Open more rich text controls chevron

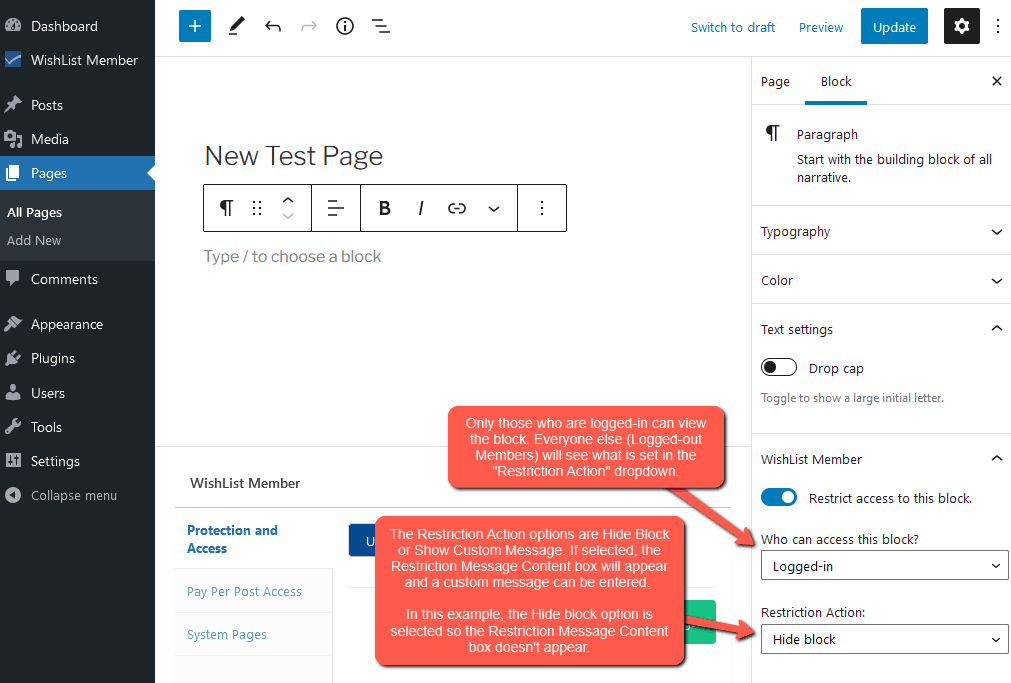coord(494,208)
